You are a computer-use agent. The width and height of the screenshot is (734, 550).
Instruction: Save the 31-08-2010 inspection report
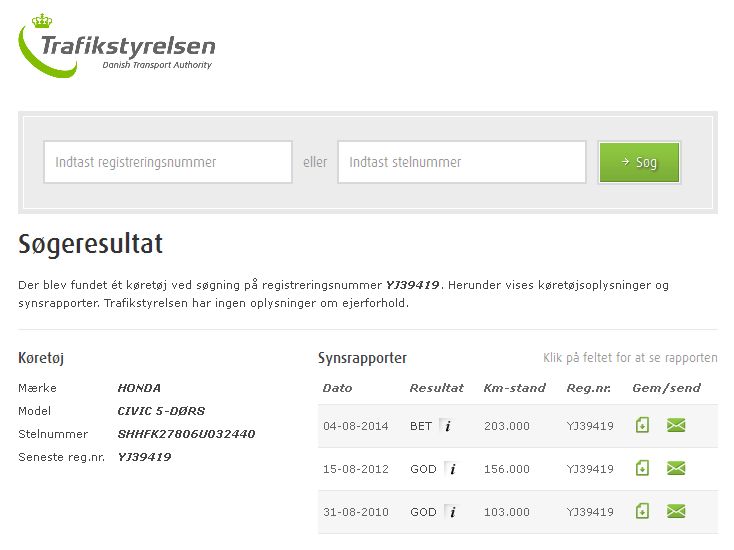642,511
